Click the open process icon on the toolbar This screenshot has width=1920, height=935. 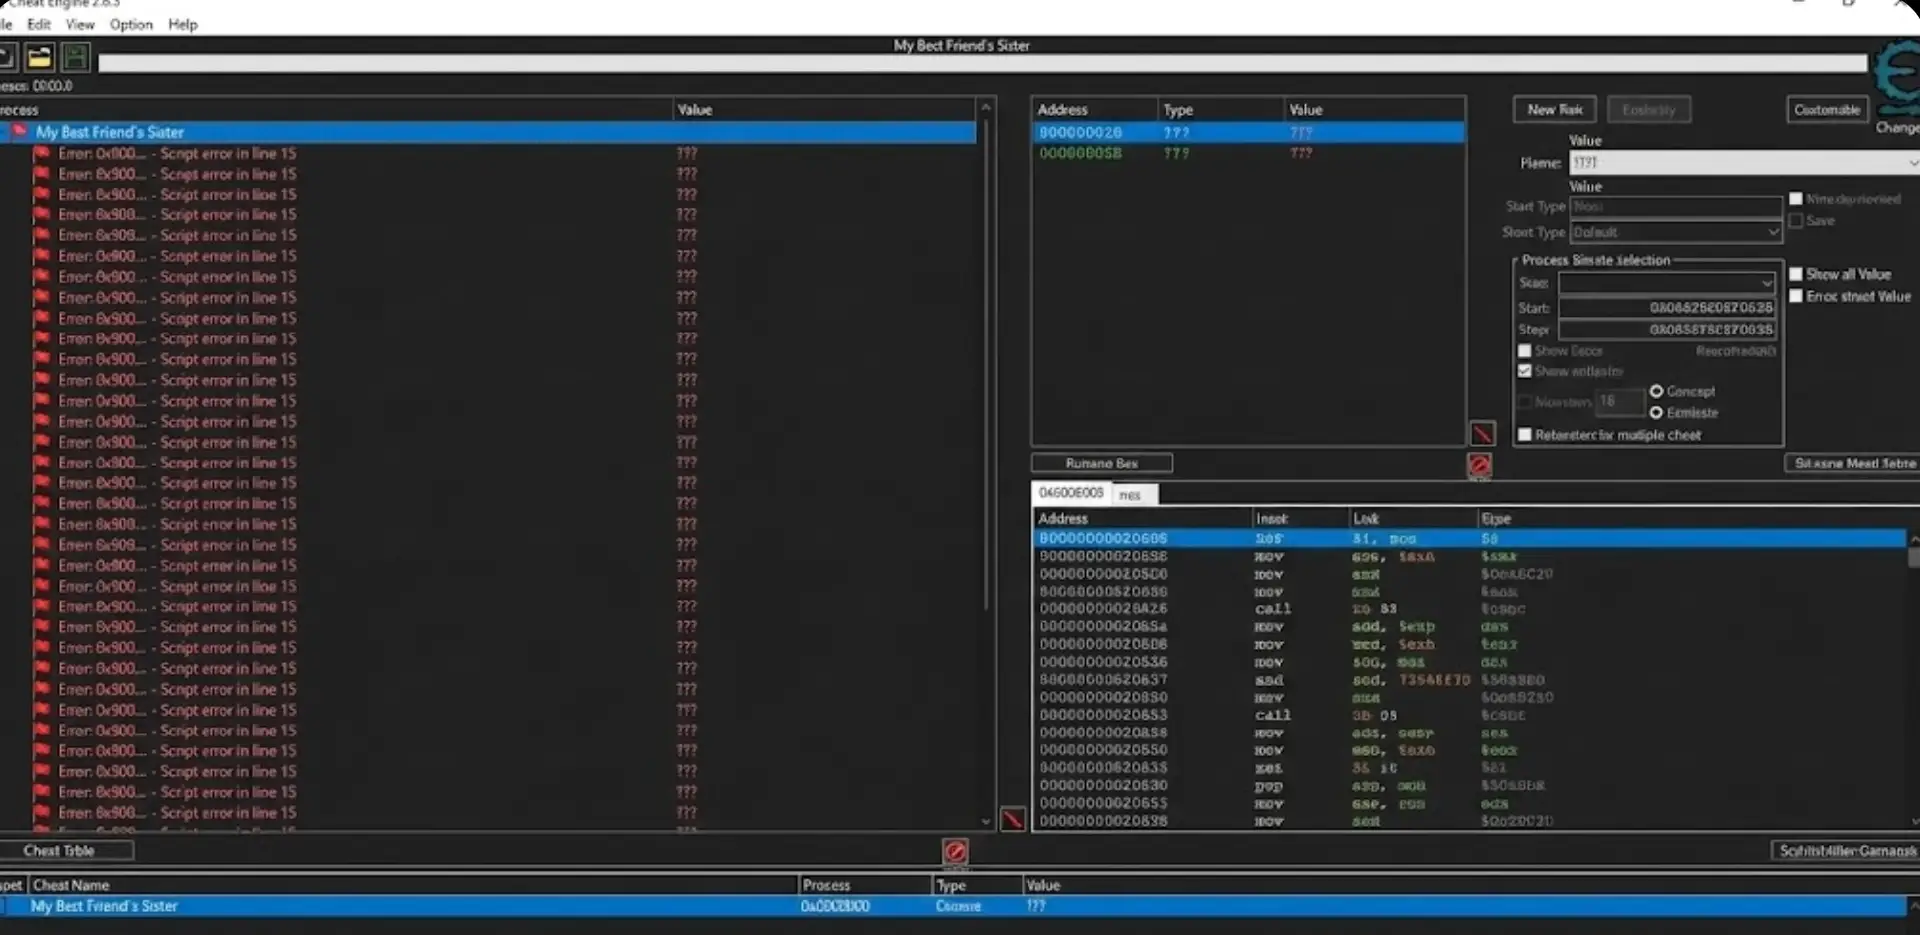click(8, 57)
